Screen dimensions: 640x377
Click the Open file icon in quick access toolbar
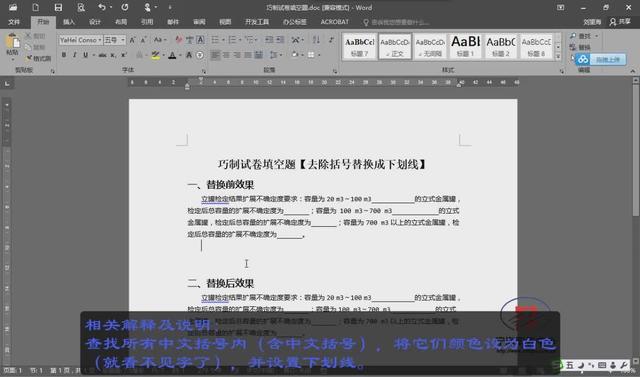[13, 7]
